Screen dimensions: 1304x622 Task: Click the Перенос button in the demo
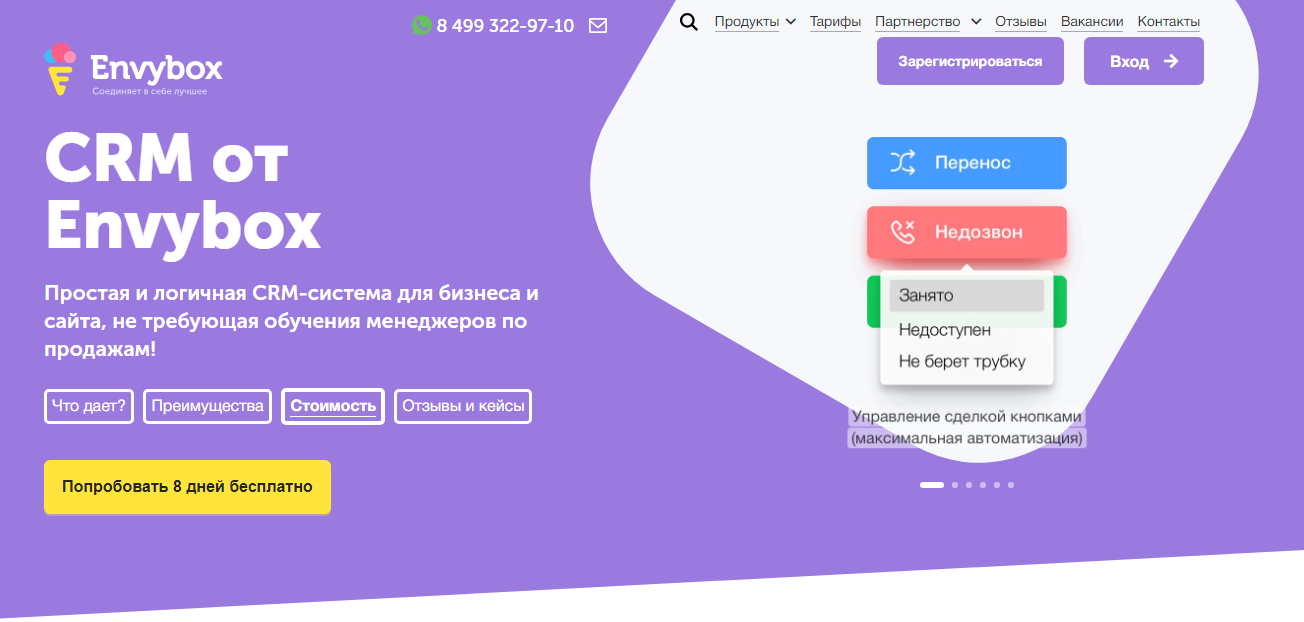(967, 163)
